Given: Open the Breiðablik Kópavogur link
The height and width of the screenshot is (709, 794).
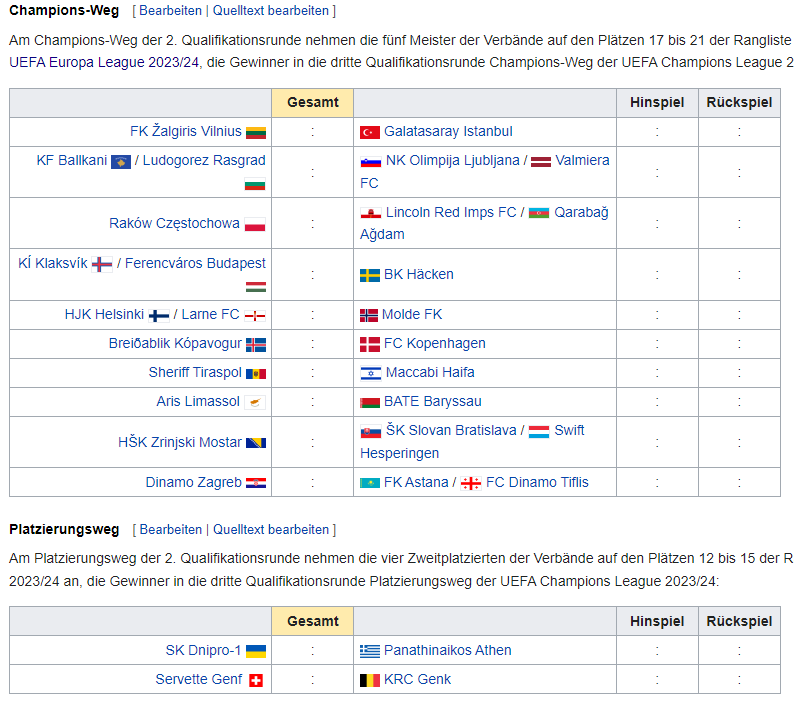Looking at the screenshot, I should coord(175,343).
